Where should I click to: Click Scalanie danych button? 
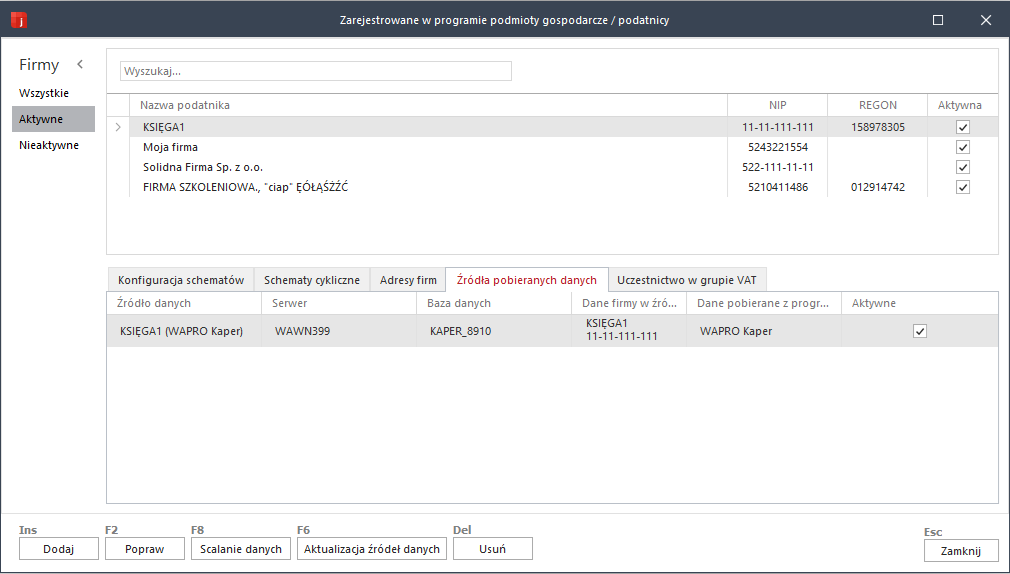[x=241, y=549]
